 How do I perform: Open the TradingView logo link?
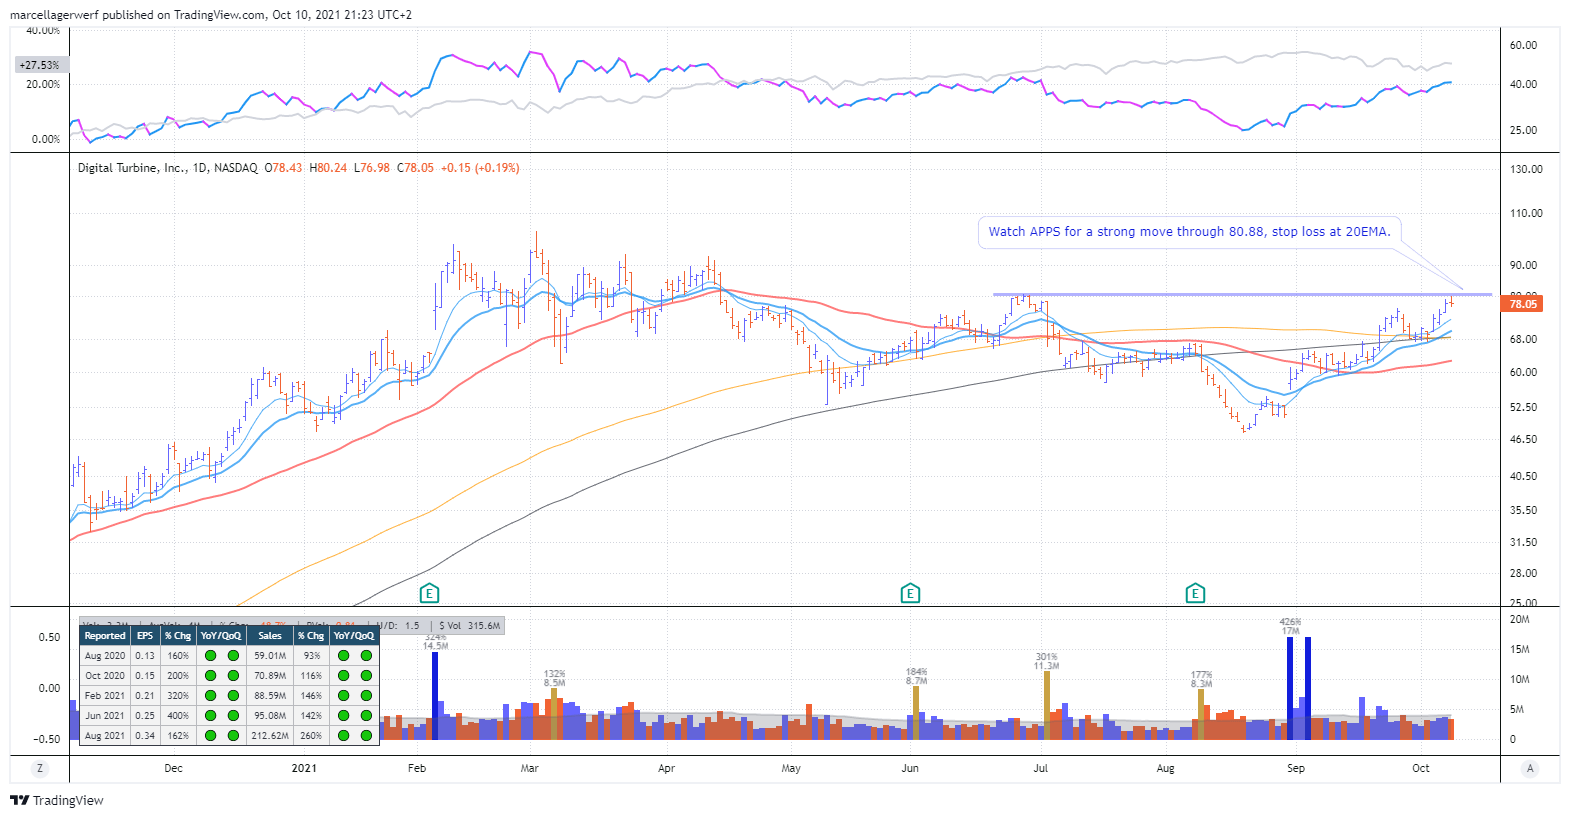[x=57, y=800]
